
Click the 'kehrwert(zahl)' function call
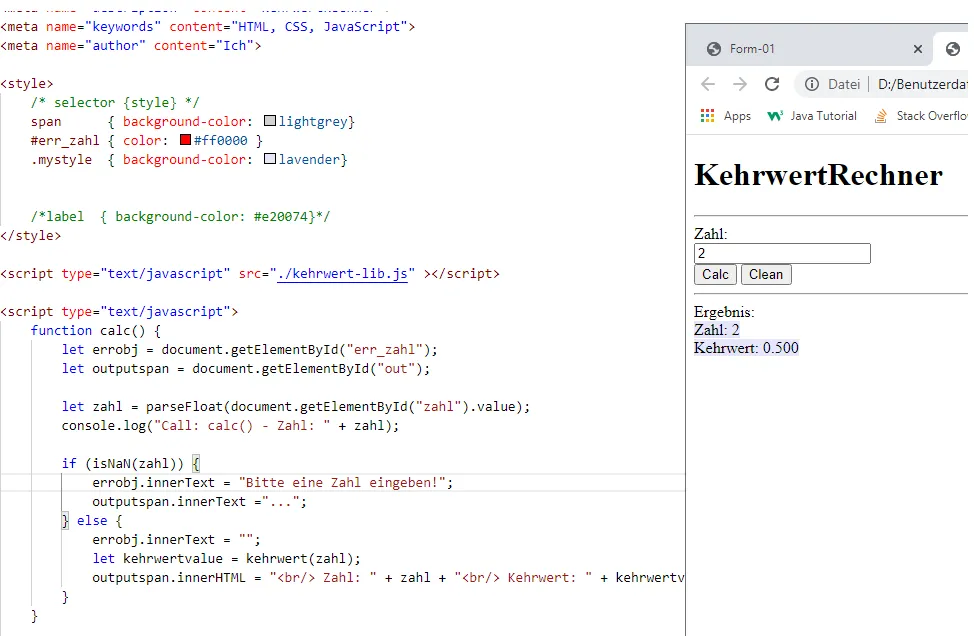(299, 558)
